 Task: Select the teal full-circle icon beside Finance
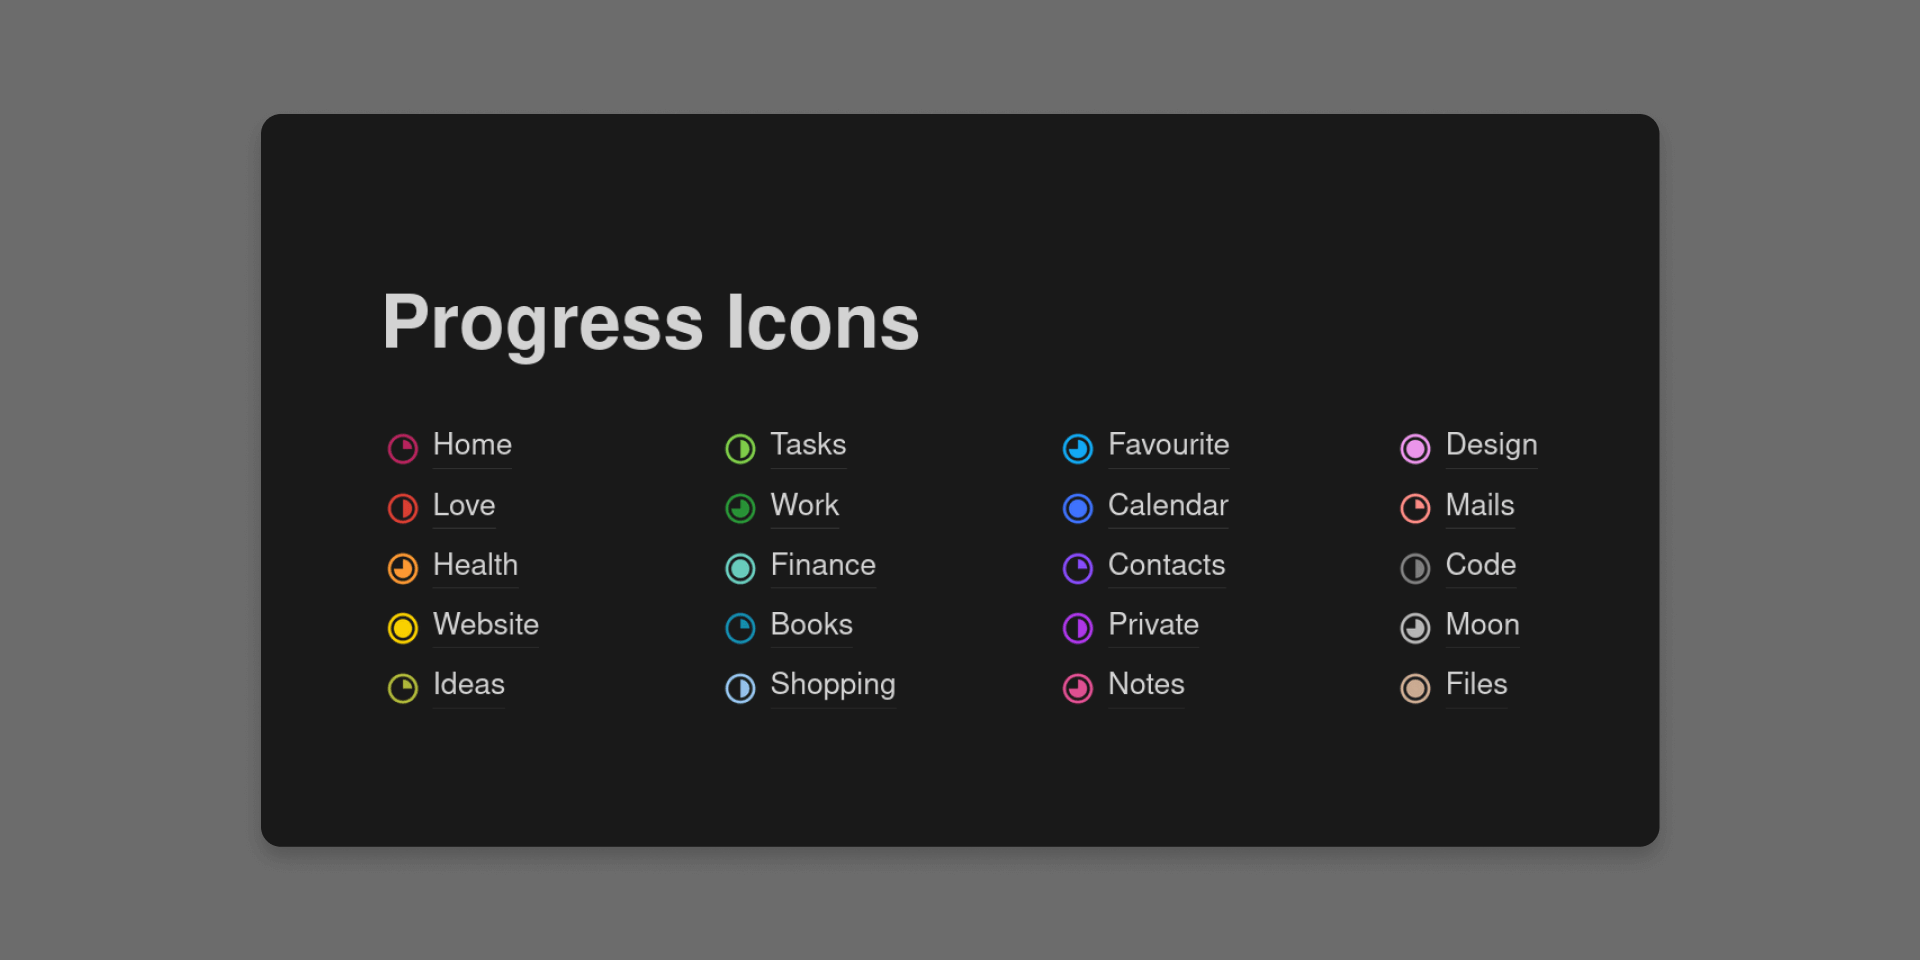click(x=740, y=568)
